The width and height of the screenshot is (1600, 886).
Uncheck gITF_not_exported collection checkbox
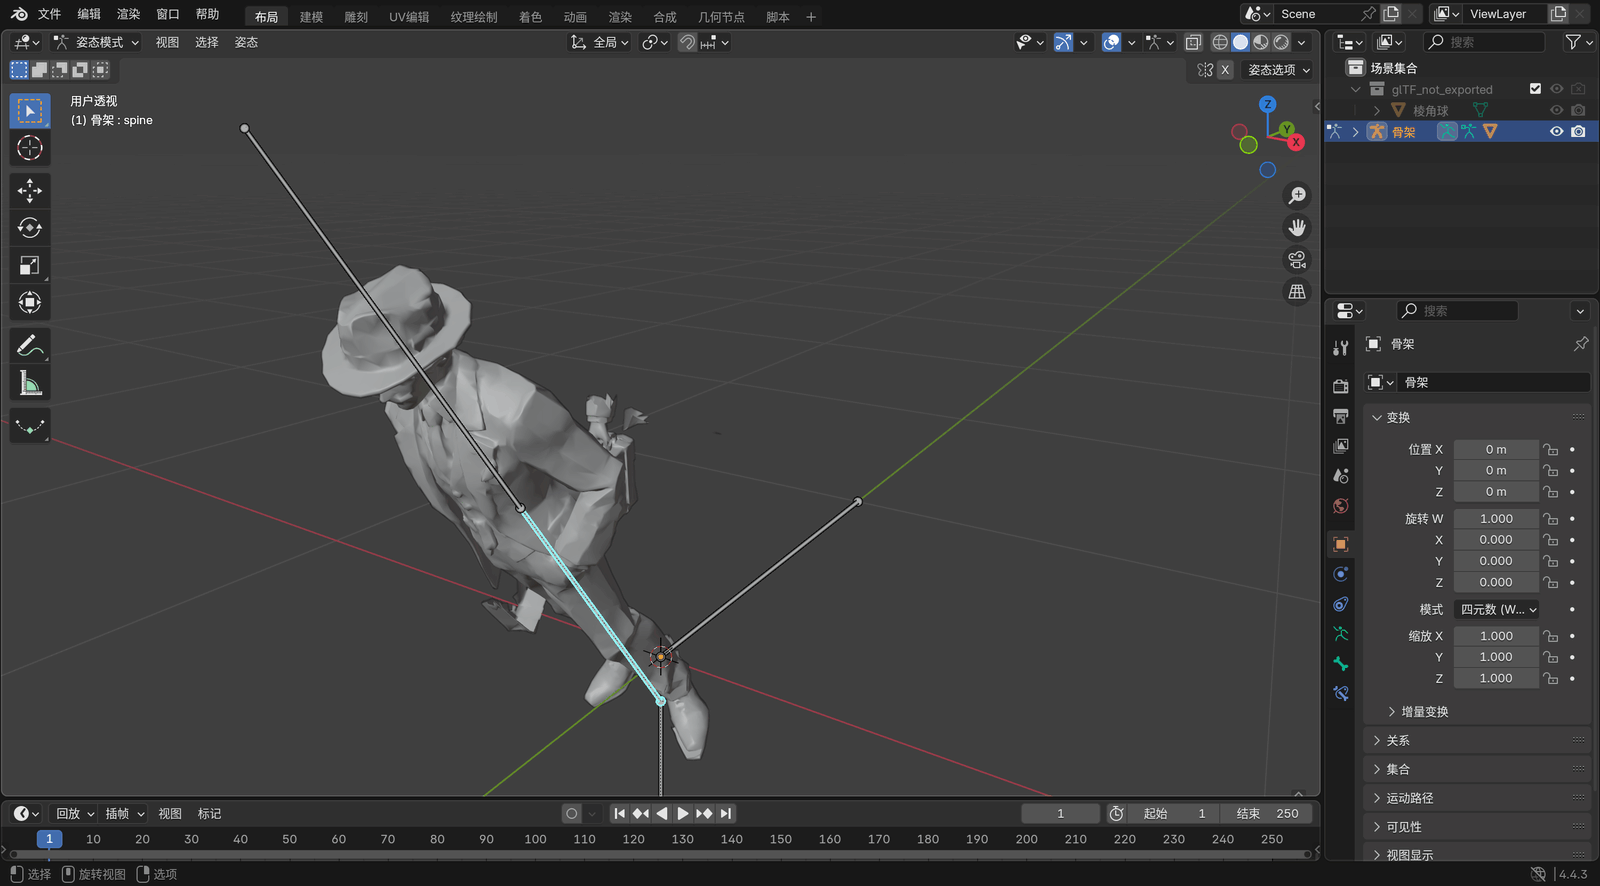coord(1536,89)
